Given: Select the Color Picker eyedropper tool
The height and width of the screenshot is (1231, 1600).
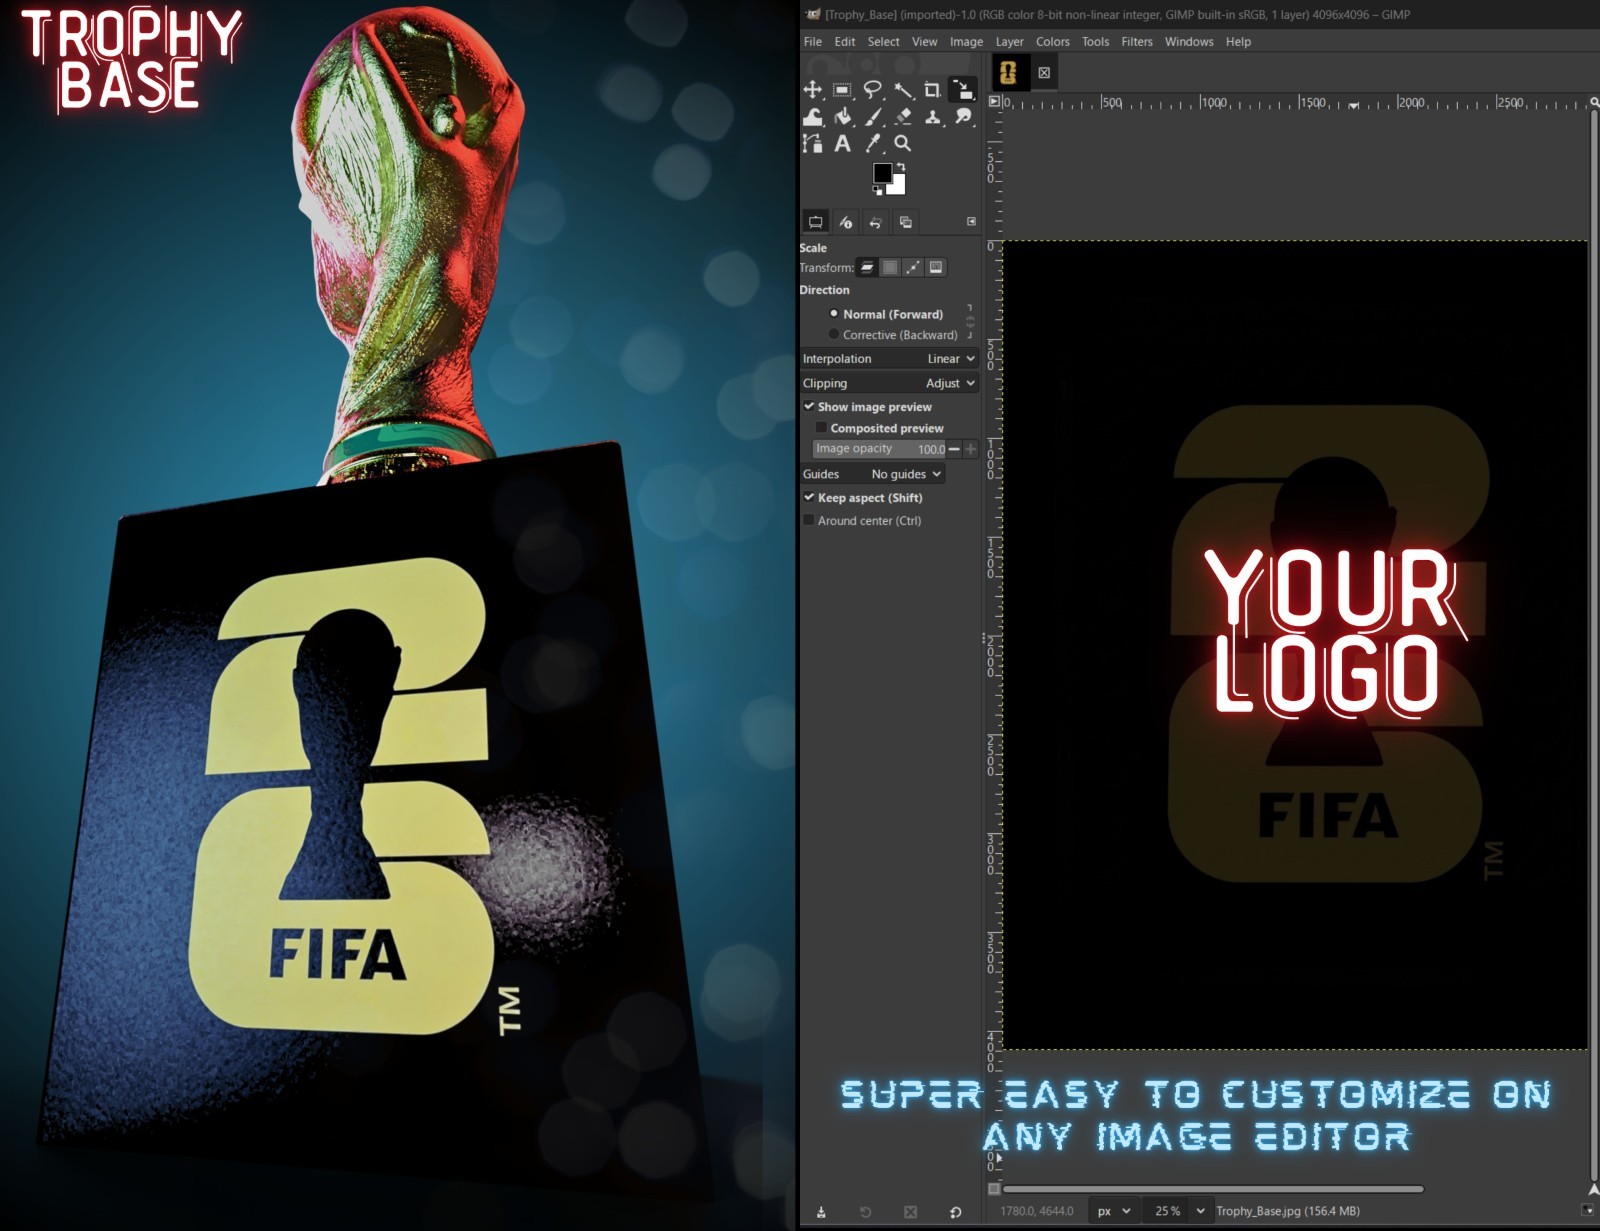Looking at the screenshot, I should (x=873, y=144).
